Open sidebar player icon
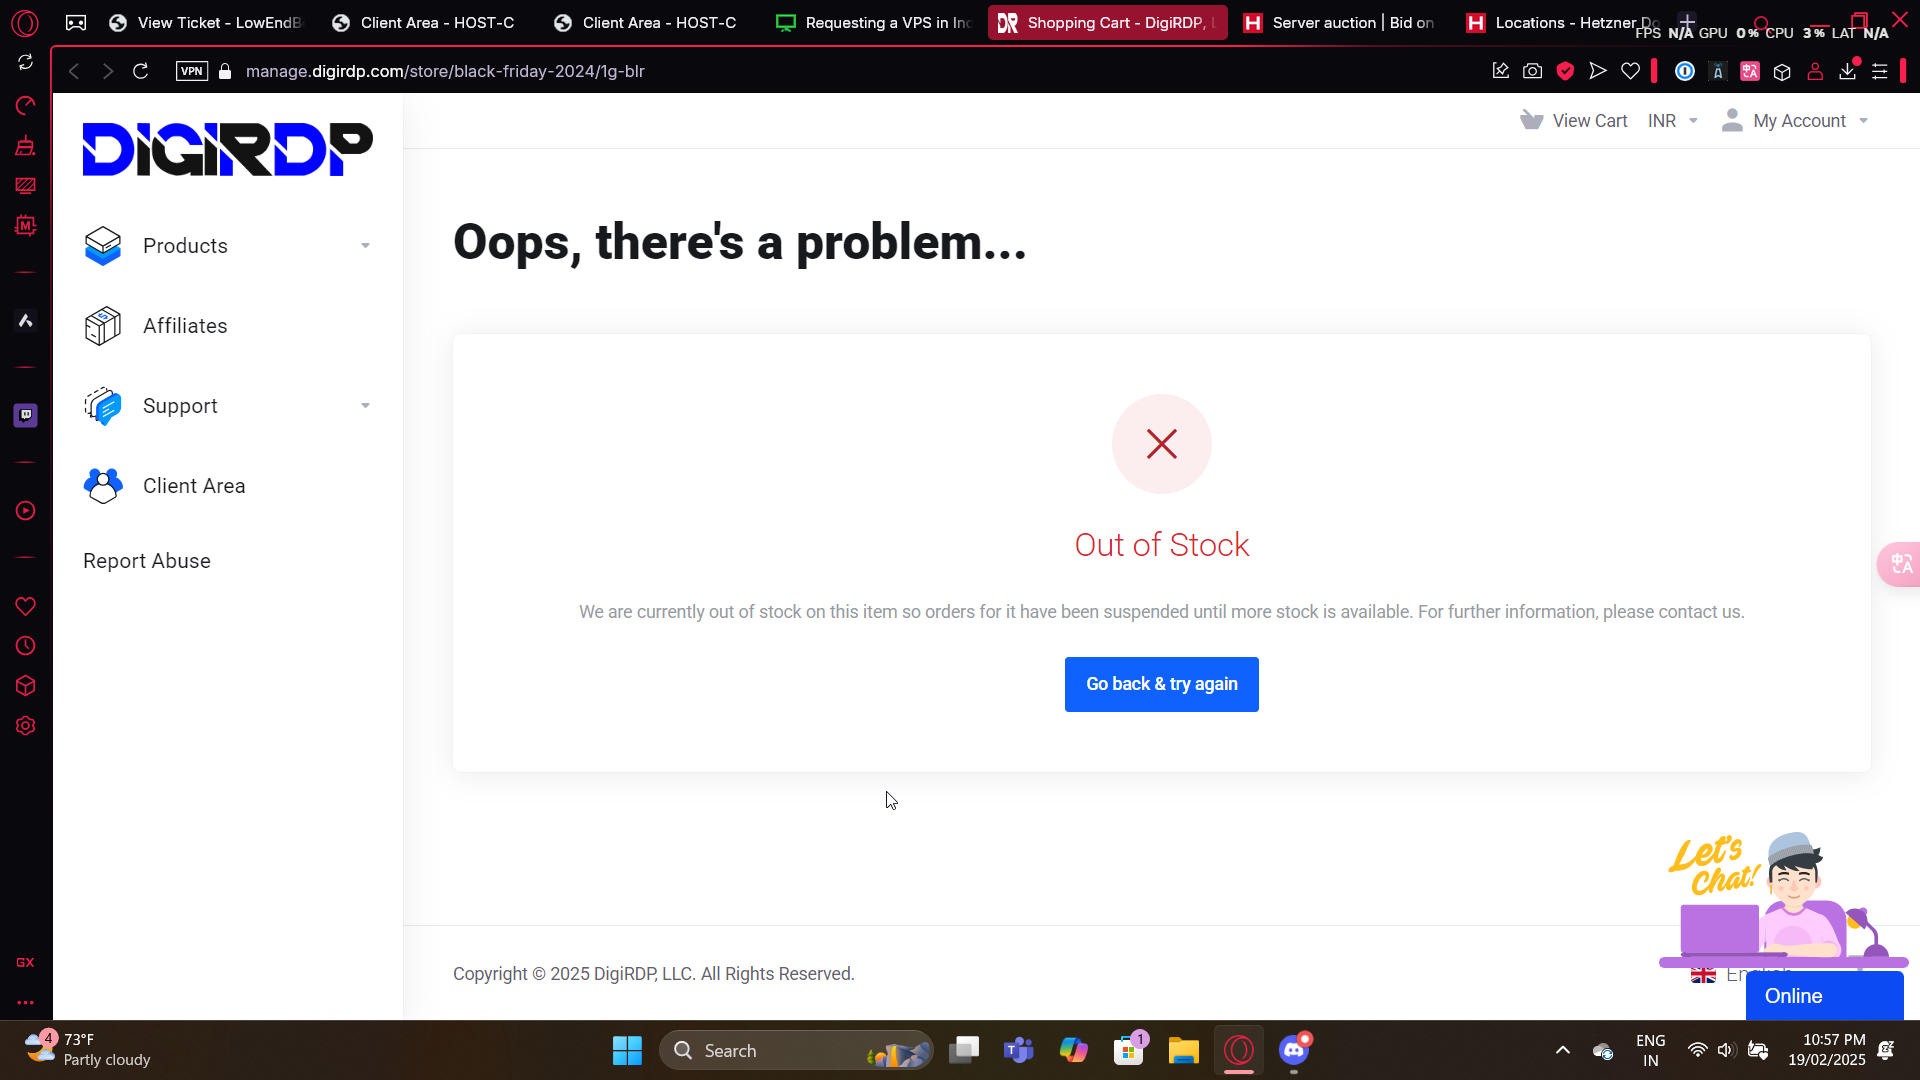This screenshot has height=1080, width=1920. [26, 511]
